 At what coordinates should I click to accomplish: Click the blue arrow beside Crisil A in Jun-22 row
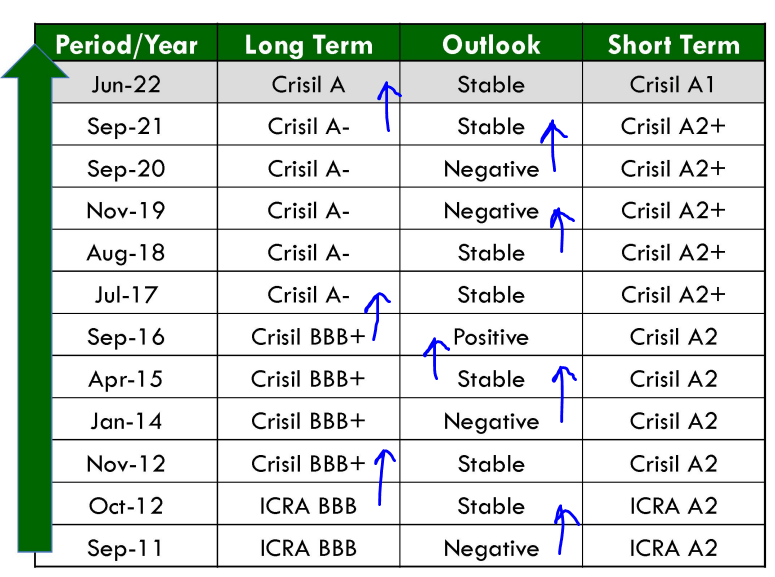tap(387, 106)
